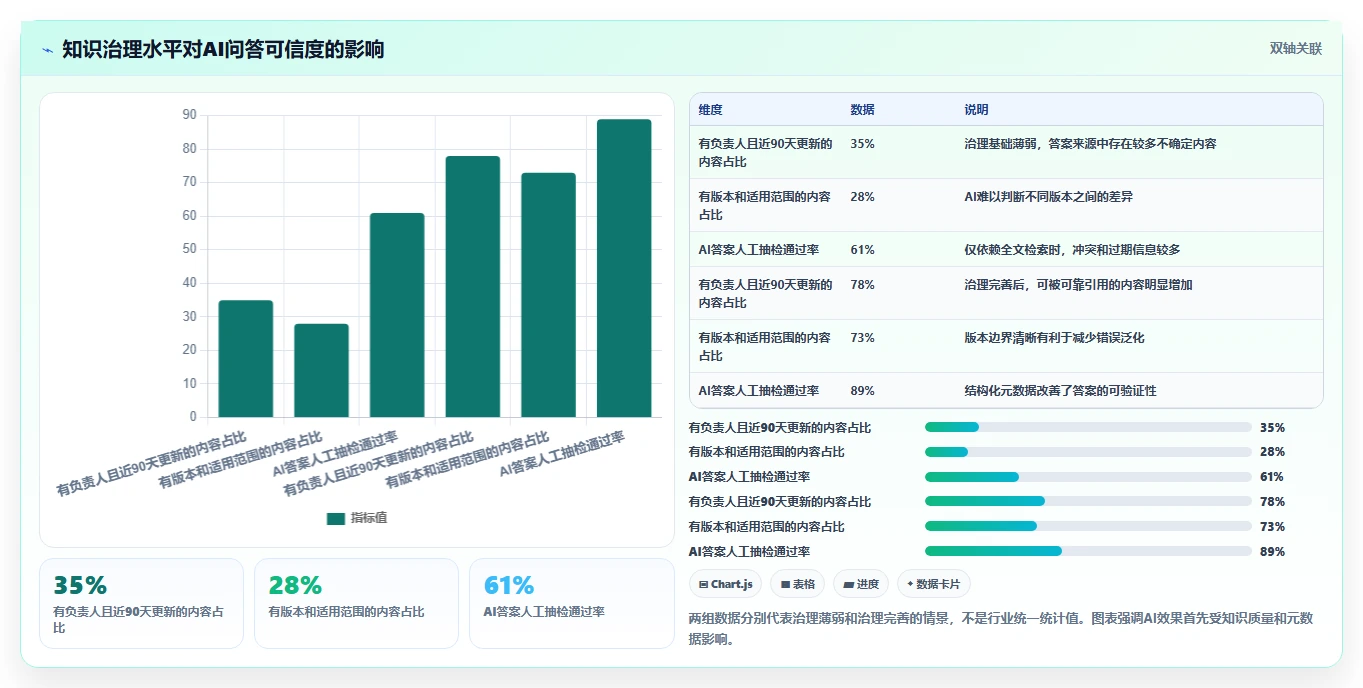
Task: Click the progress bar filled to 89%
Action: coord(1088,551)
